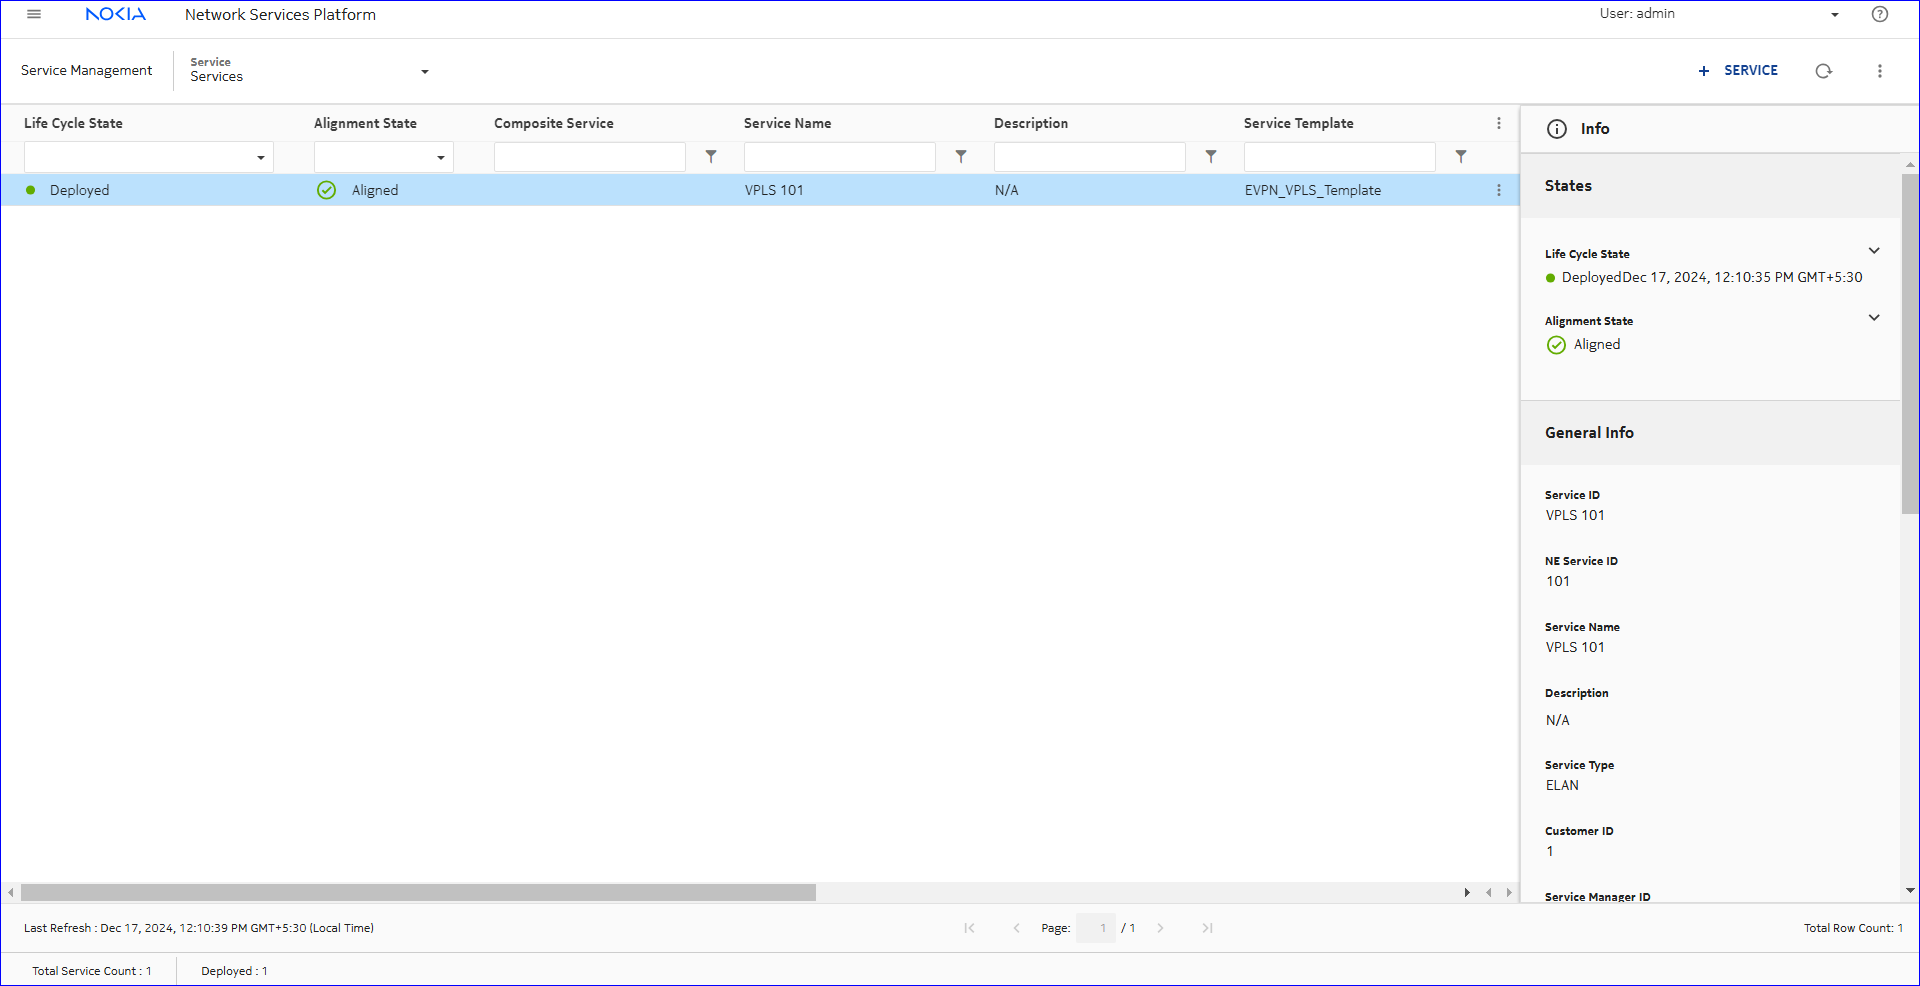Open the hamburger navigation menu

click(x=33, y=14)
